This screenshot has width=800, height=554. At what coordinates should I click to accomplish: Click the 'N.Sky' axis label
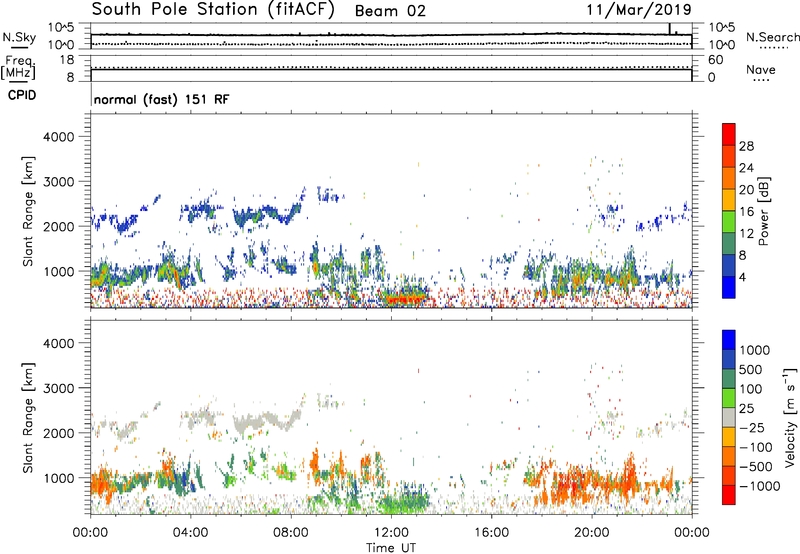(x=19, y=37)
